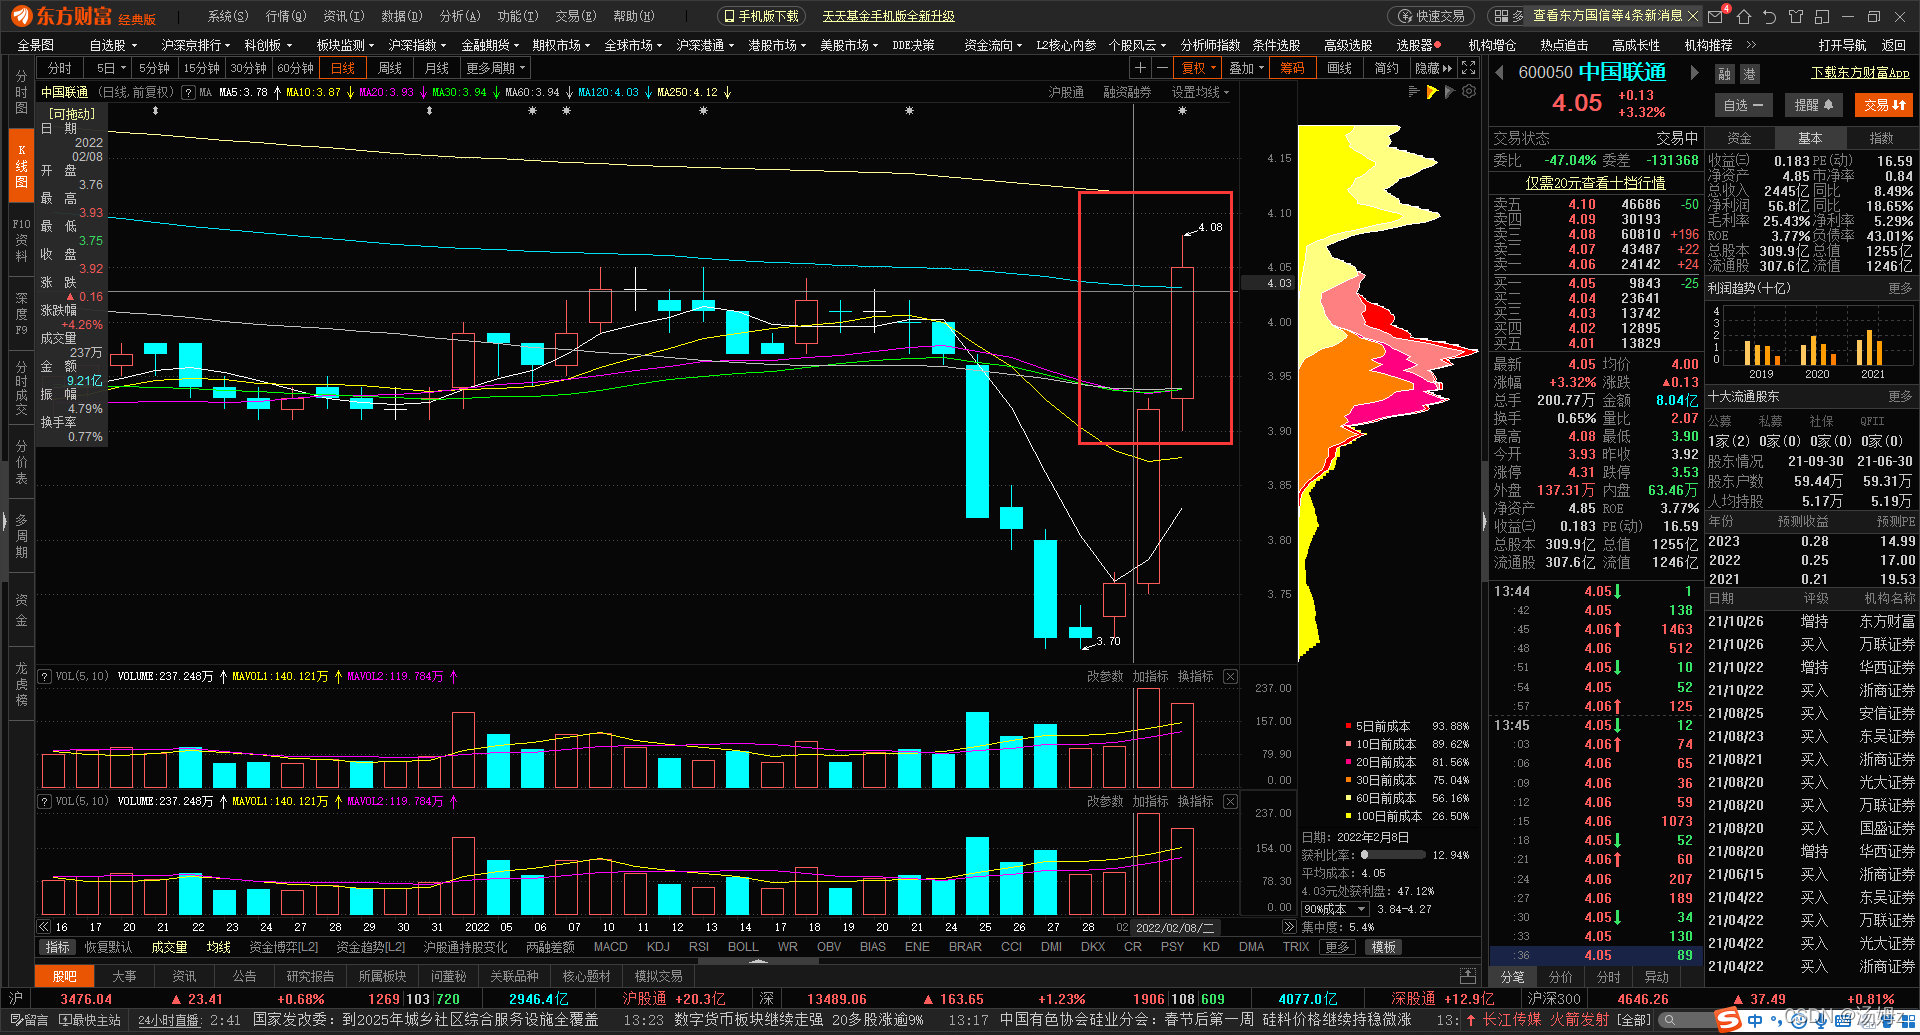Click the 100日前成本 yellow color legend

point(1347,816)
